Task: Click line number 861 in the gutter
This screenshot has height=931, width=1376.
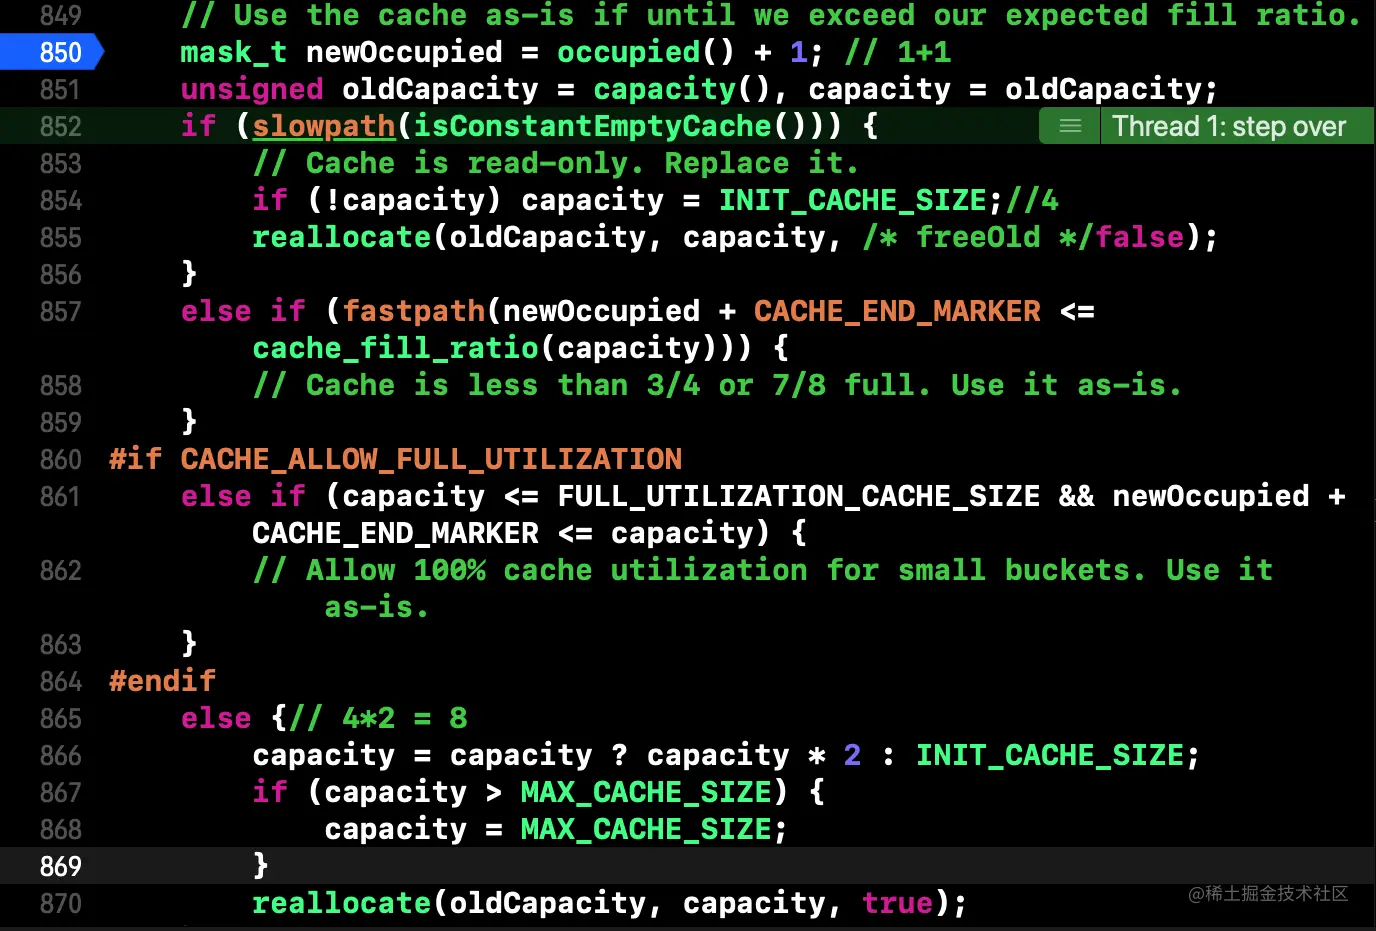Action: [60, 496]
